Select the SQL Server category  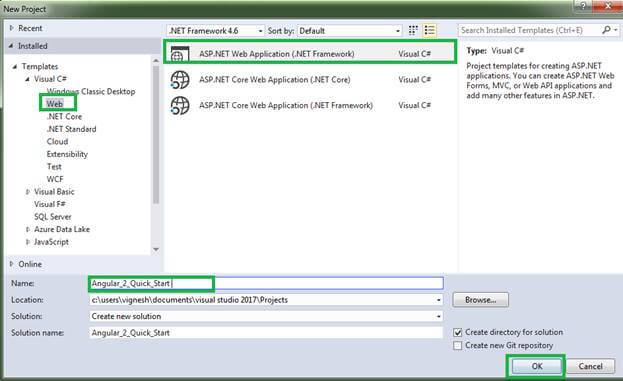[x=53, y=217]
